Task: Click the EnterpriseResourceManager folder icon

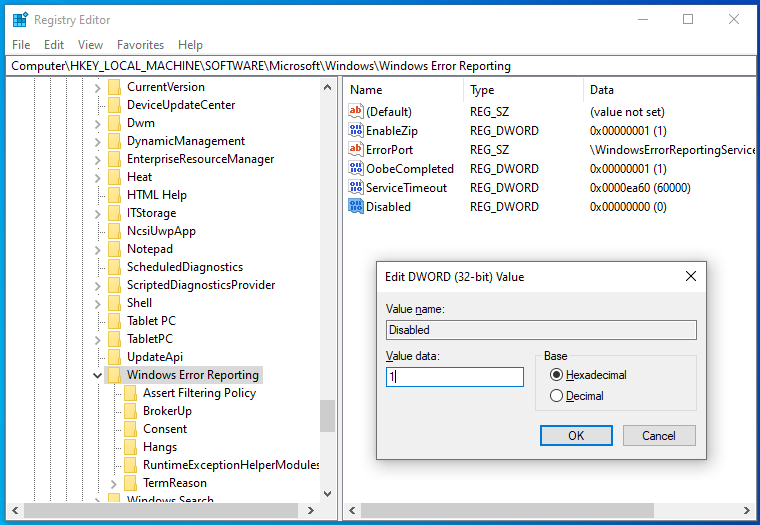Action: point(114,159)
